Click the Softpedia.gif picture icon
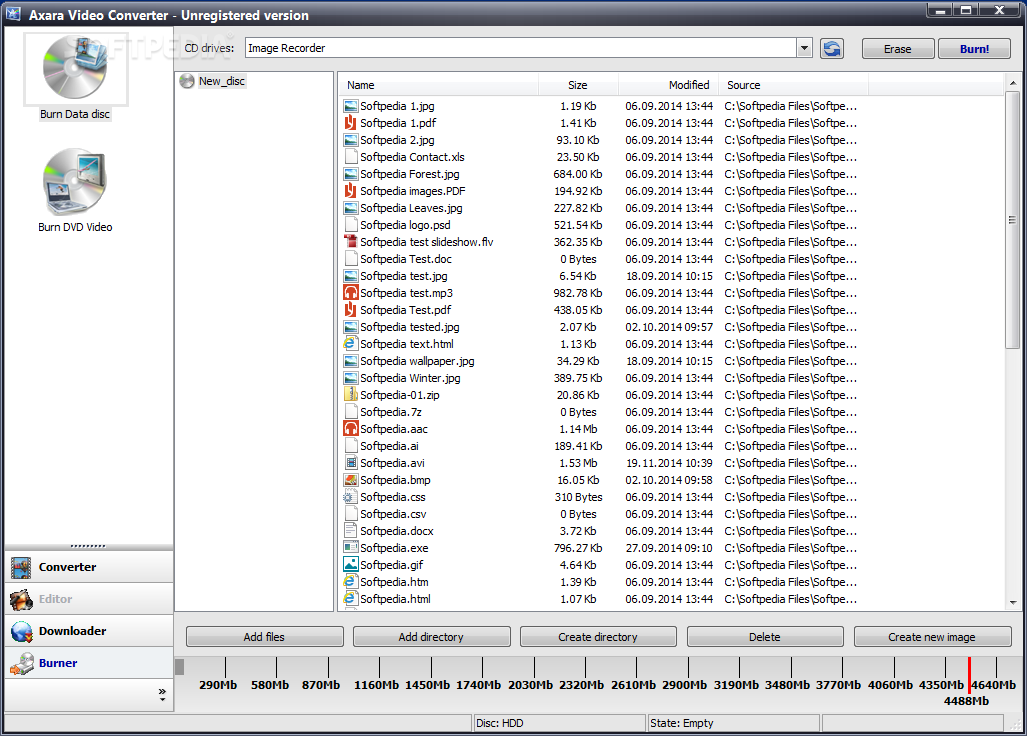Viewport: 1027px width, 736px height. pos(351,566)
